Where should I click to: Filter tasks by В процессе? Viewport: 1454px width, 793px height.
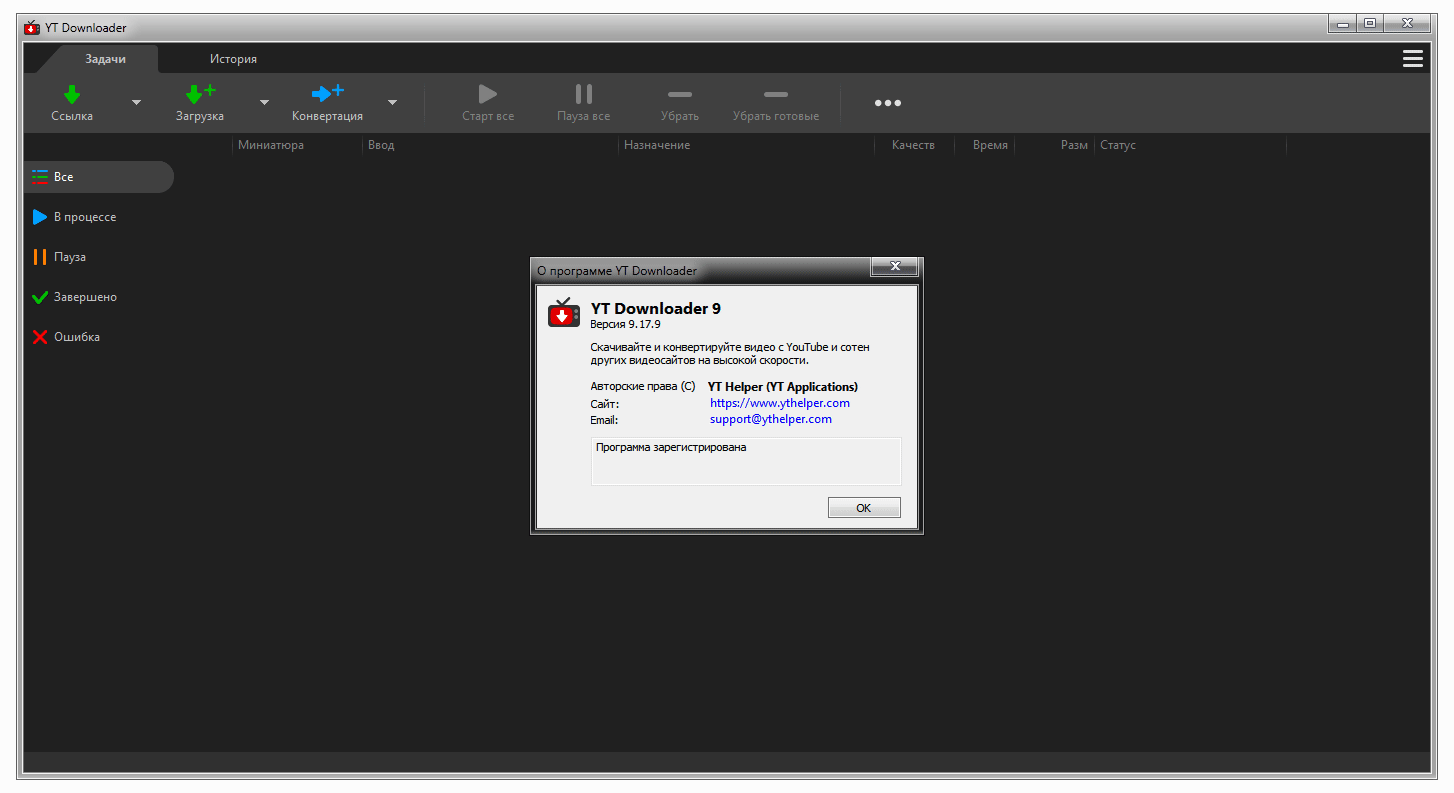pyautogui.click(x=85, y=217)
